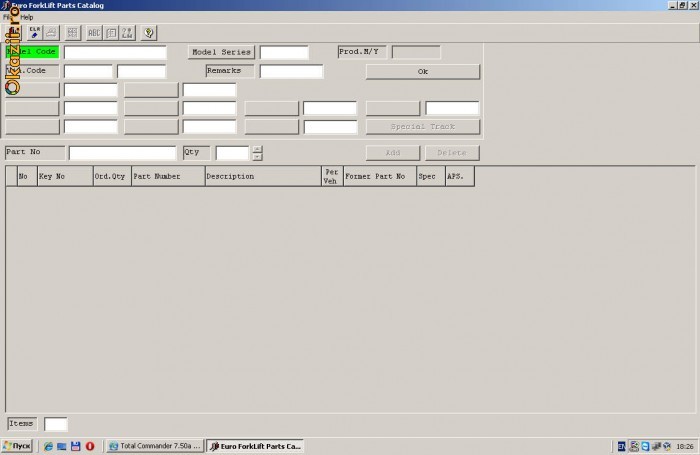Click Euro ForkLift Parts Catalog taskbar button
Viewport: 700px width, 455px height.
[255, 446]
